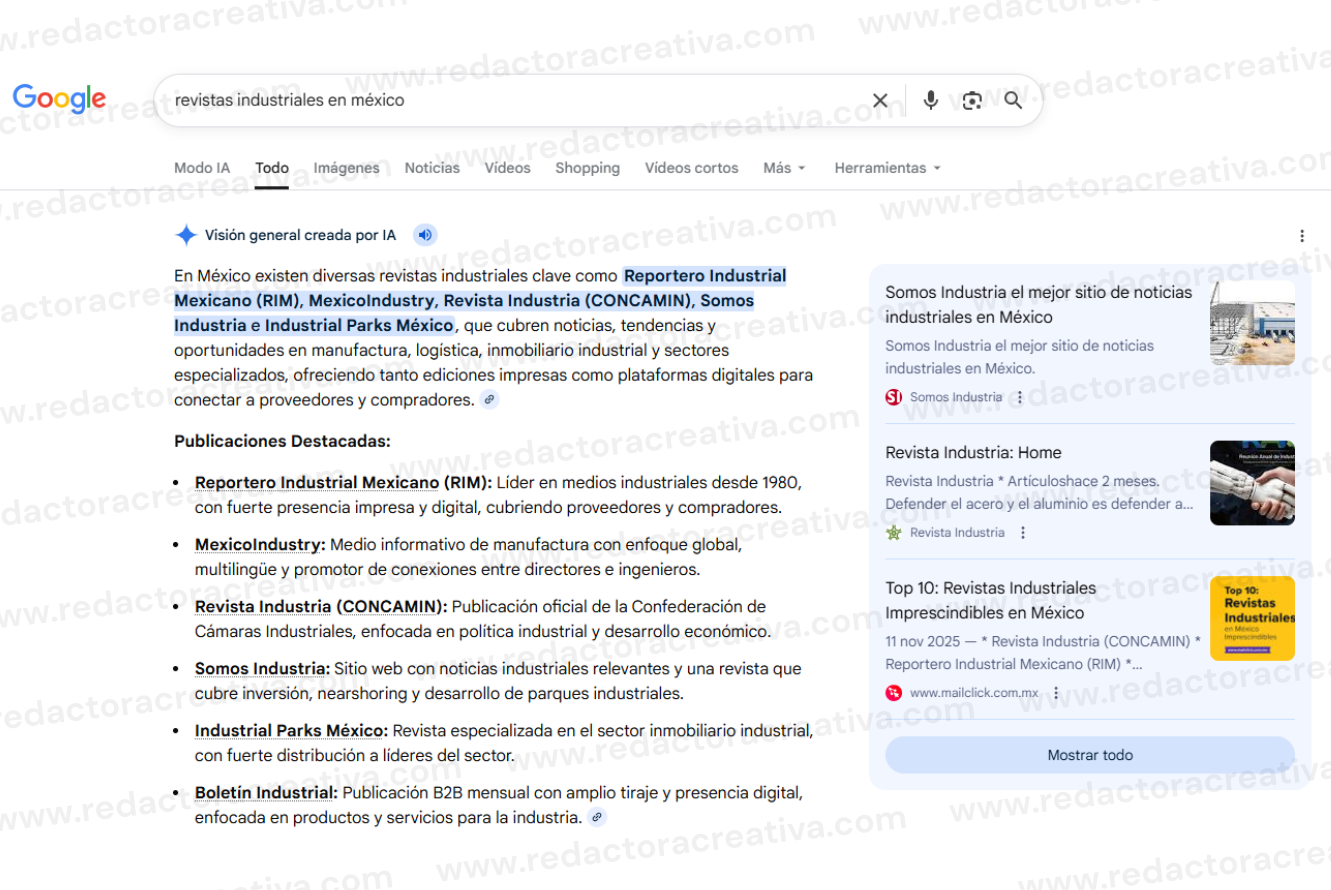
Task: Open the Vídeos cortos tab
Action: click(x=691, y=168)
